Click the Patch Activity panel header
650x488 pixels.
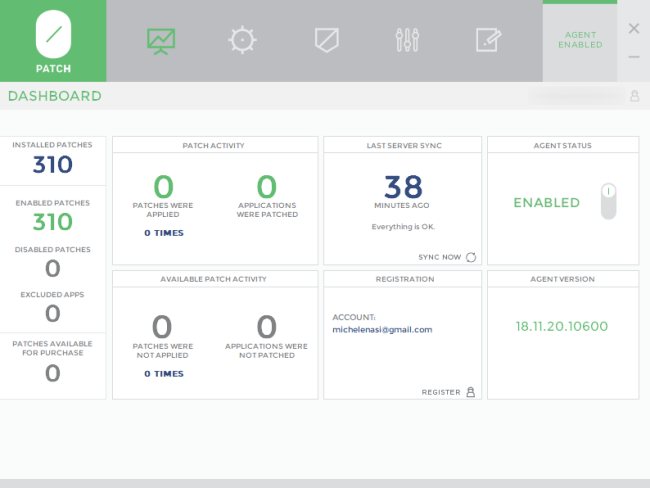tap(215, 145)
